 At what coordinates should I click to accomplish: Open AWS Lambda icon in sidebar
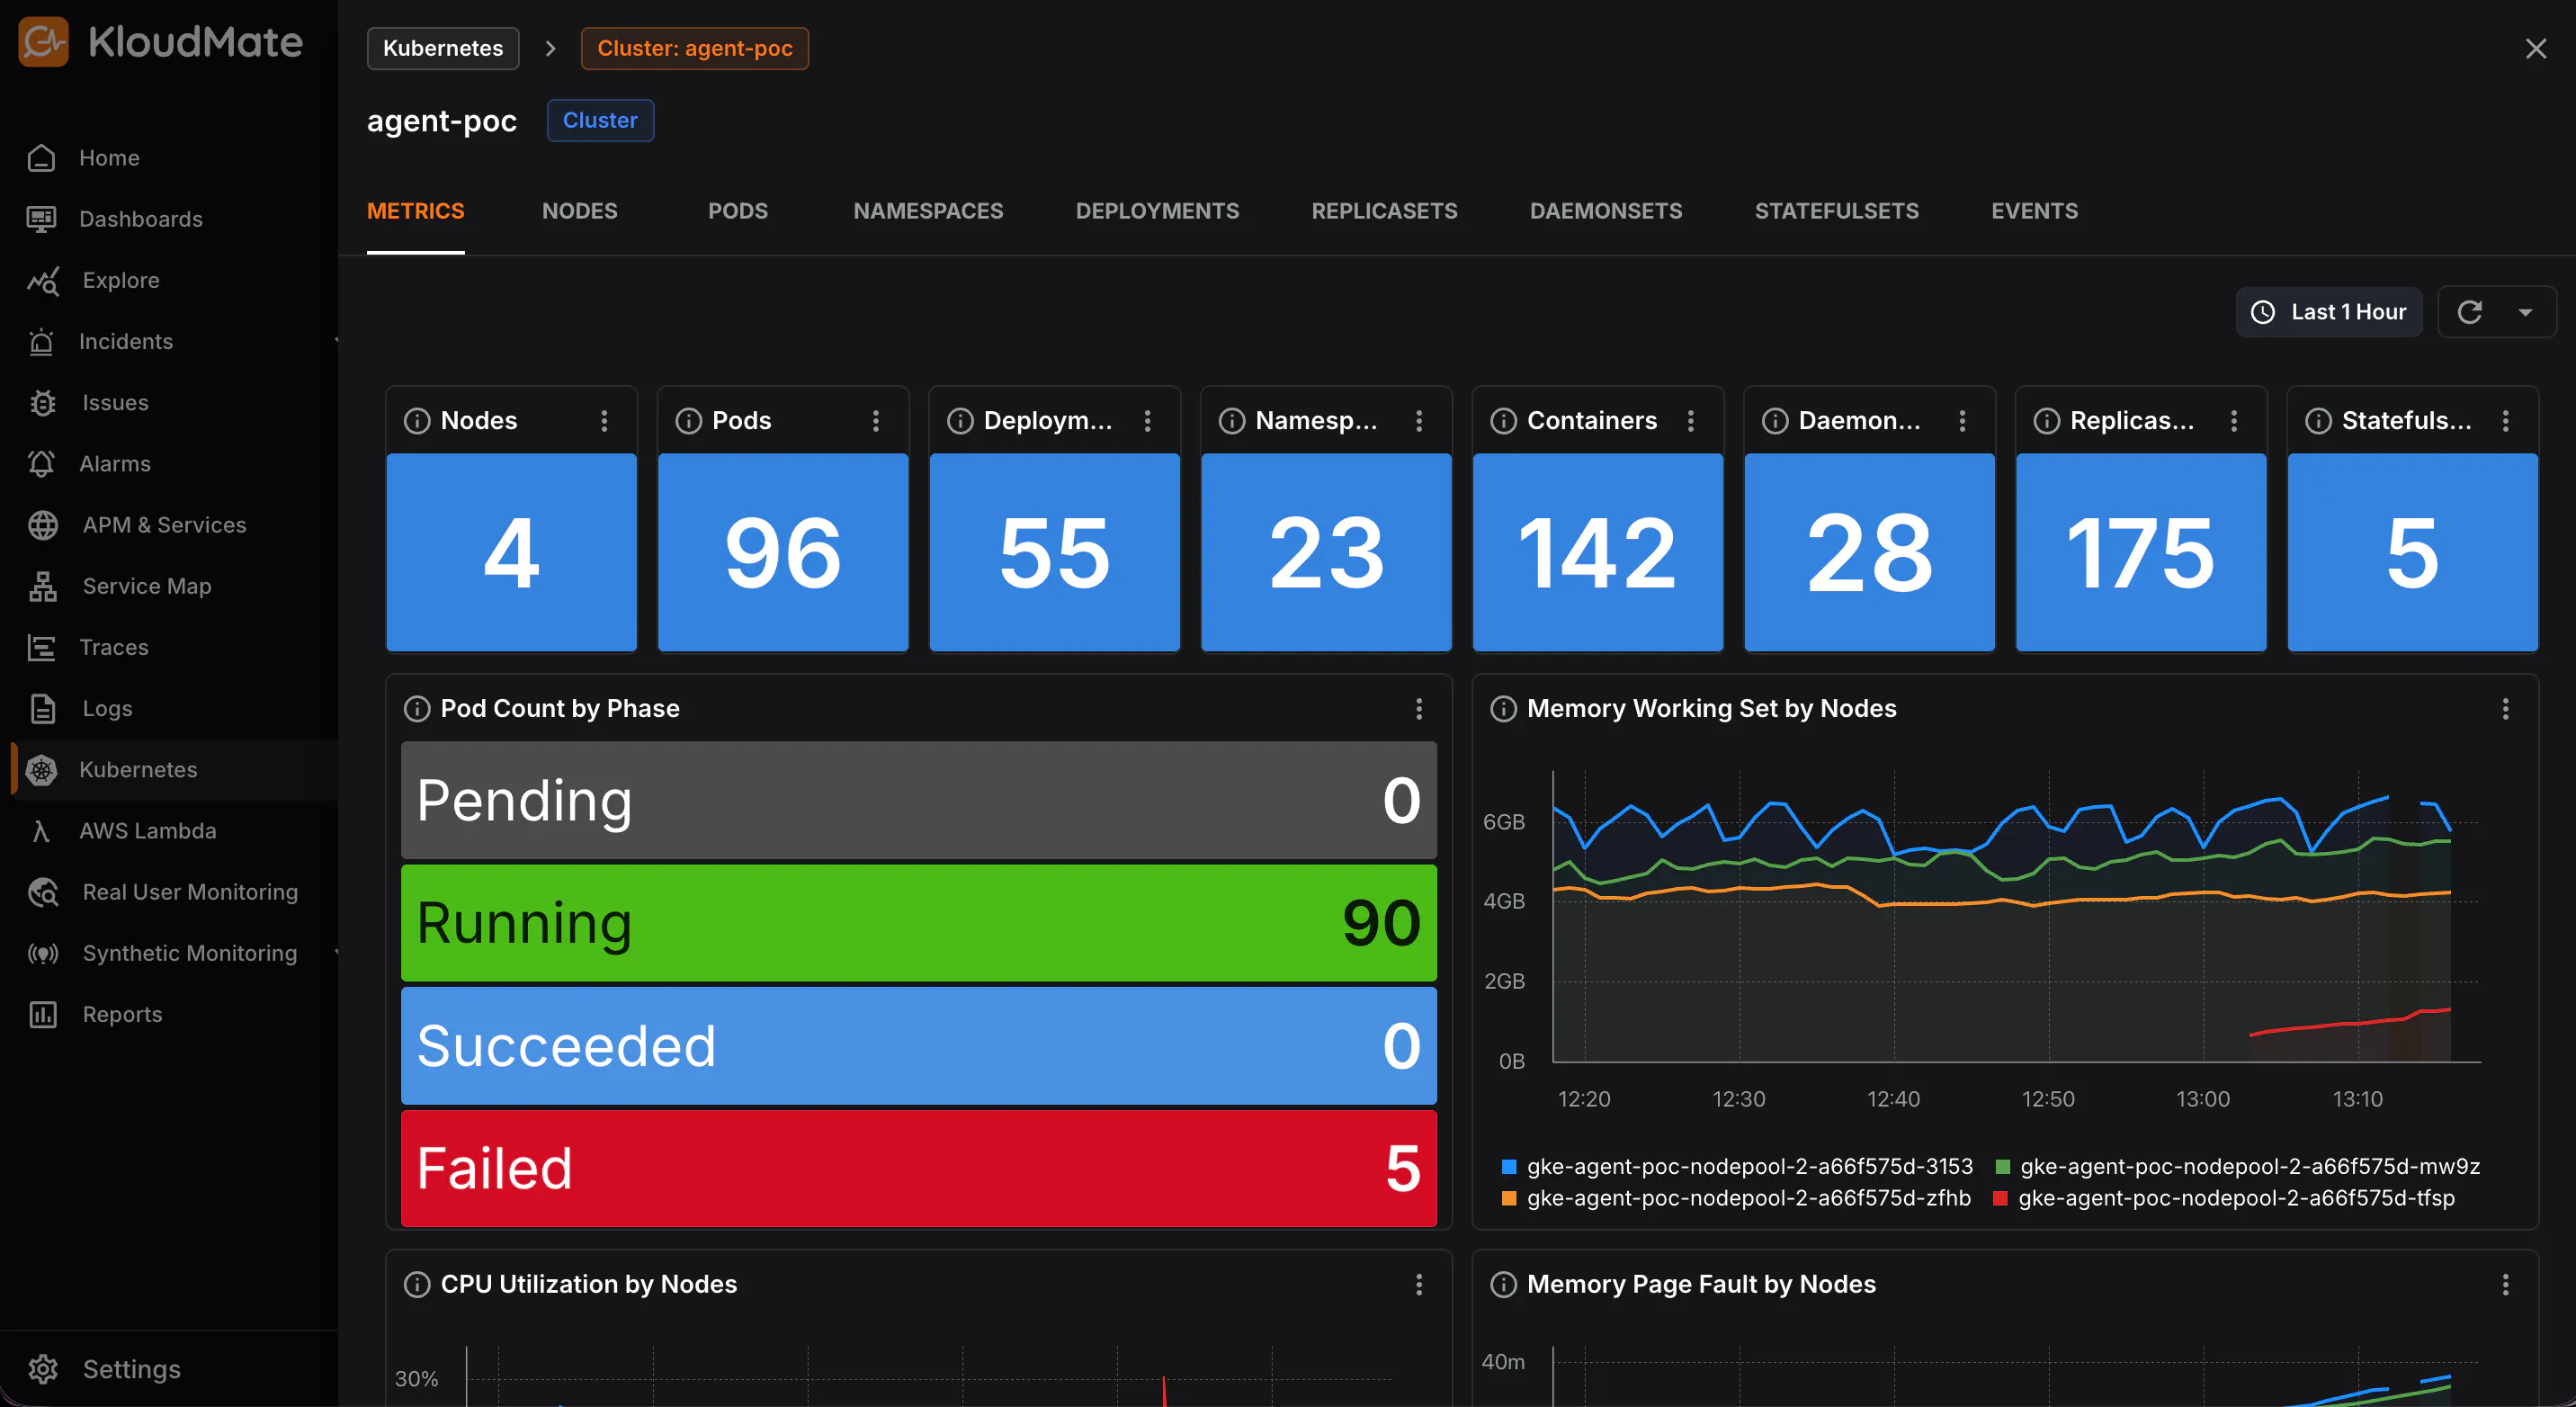click(41, 831)
